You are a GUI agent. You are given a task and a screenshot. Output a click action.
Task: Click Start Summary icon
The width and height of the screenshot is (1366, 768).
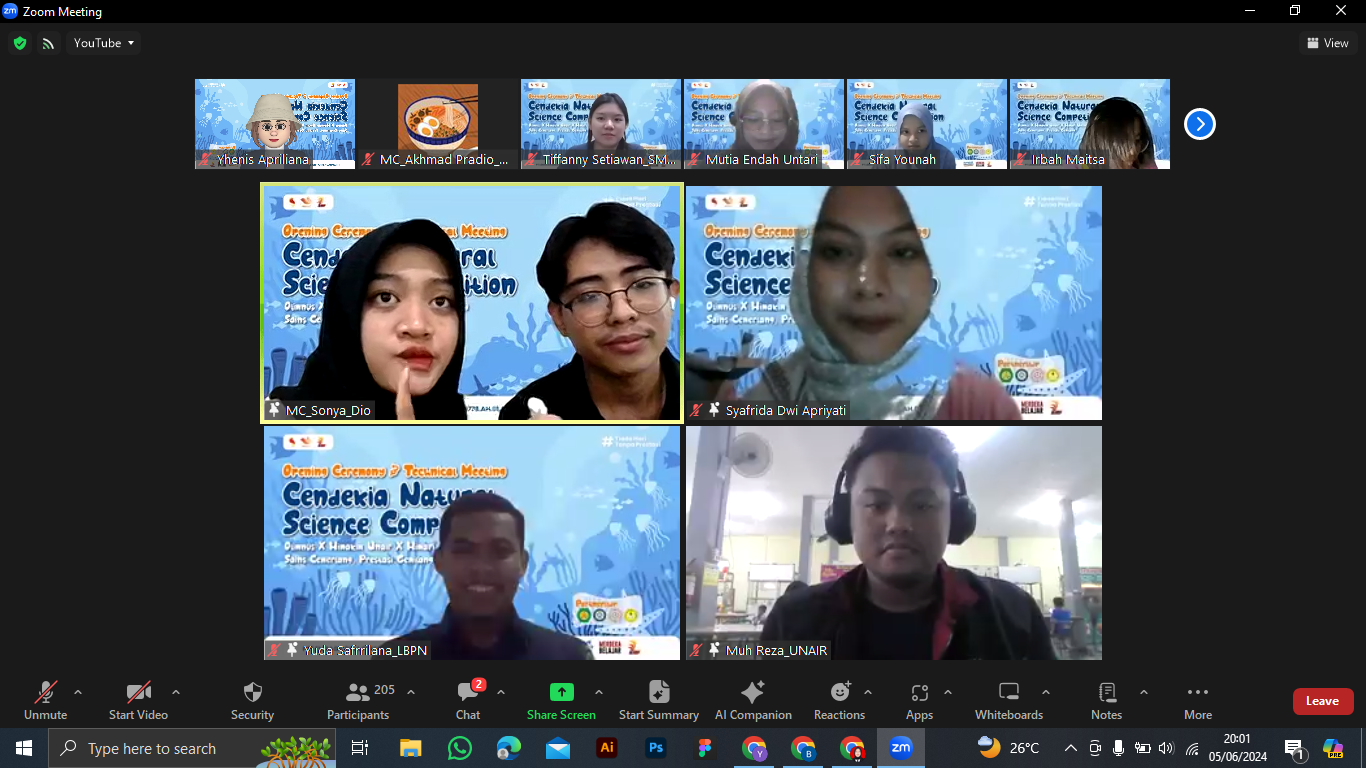[658, 692]
